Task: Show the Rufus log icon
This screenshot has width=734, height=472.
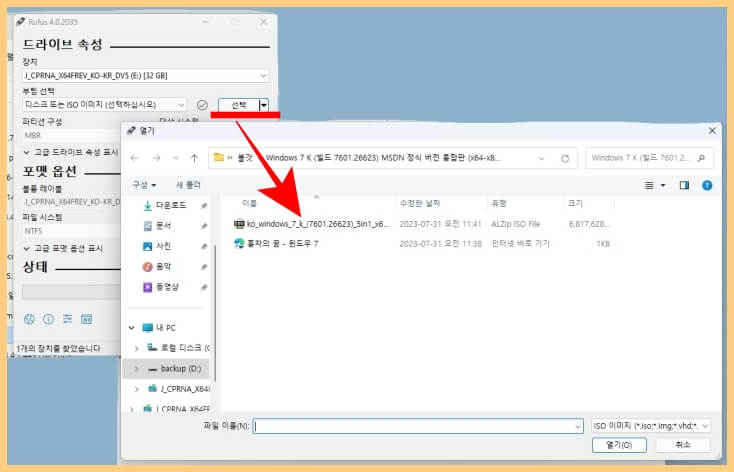Action: coord(87,319)
